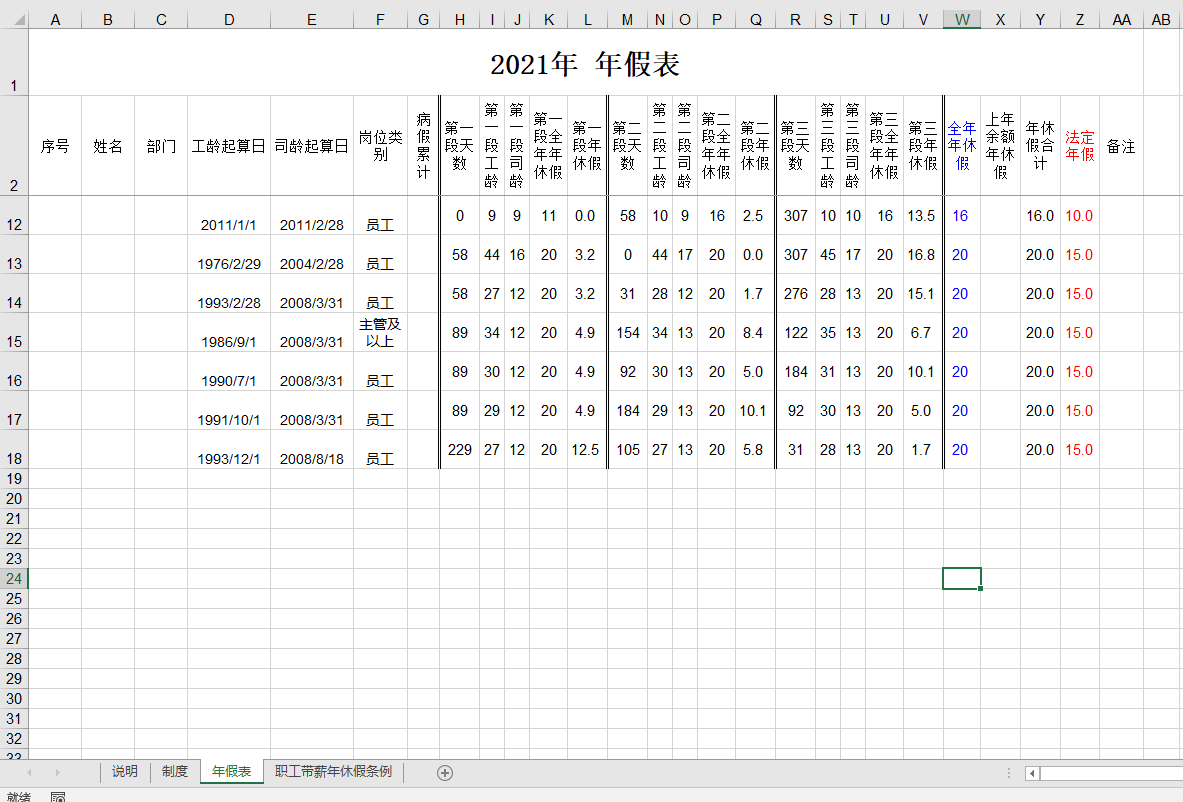Click the 备注 header cell
The width and height of the screenshot is (1183, 802).
tap(1121, 146)
